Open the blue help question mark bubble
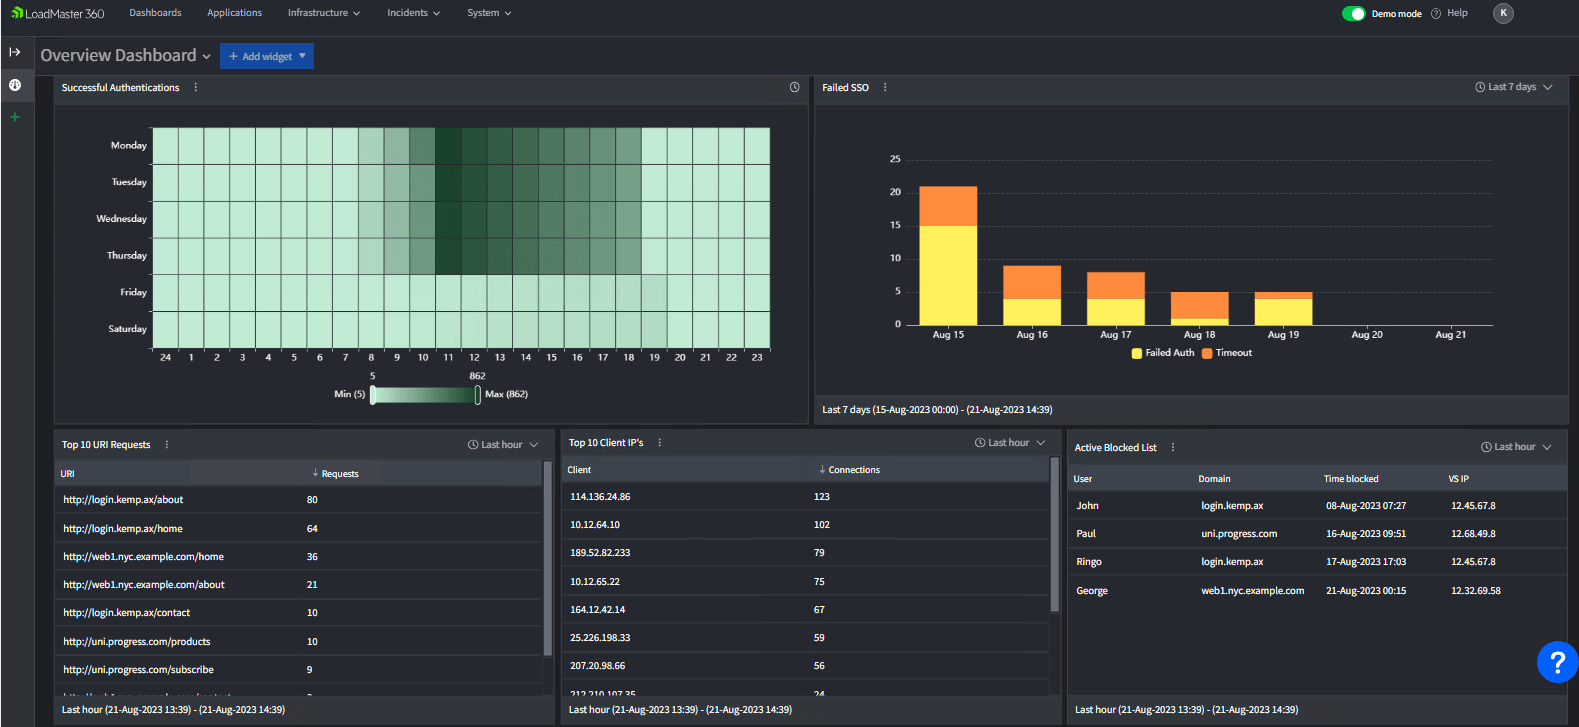 point(1556,661)
